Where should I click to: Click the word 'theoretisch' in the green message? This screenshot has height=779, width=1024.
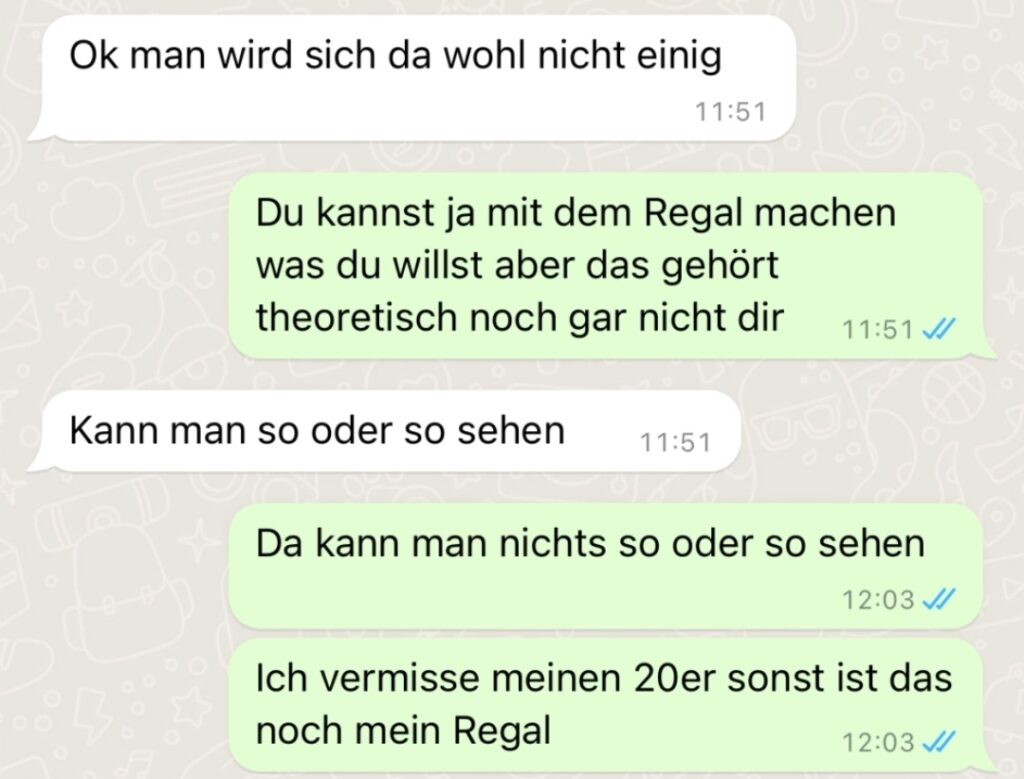pyautogui.click(x=357, y=317)
